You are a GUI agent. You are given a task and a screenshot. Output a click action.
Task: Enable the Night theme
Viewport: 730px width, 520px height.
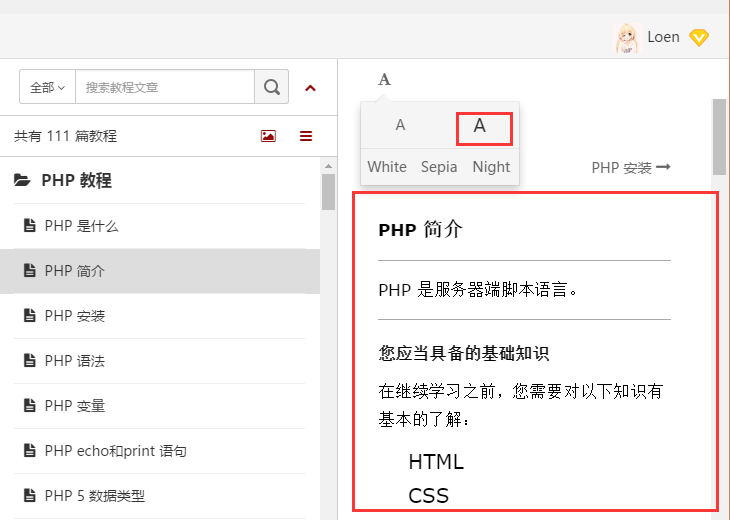click(491, 167)
